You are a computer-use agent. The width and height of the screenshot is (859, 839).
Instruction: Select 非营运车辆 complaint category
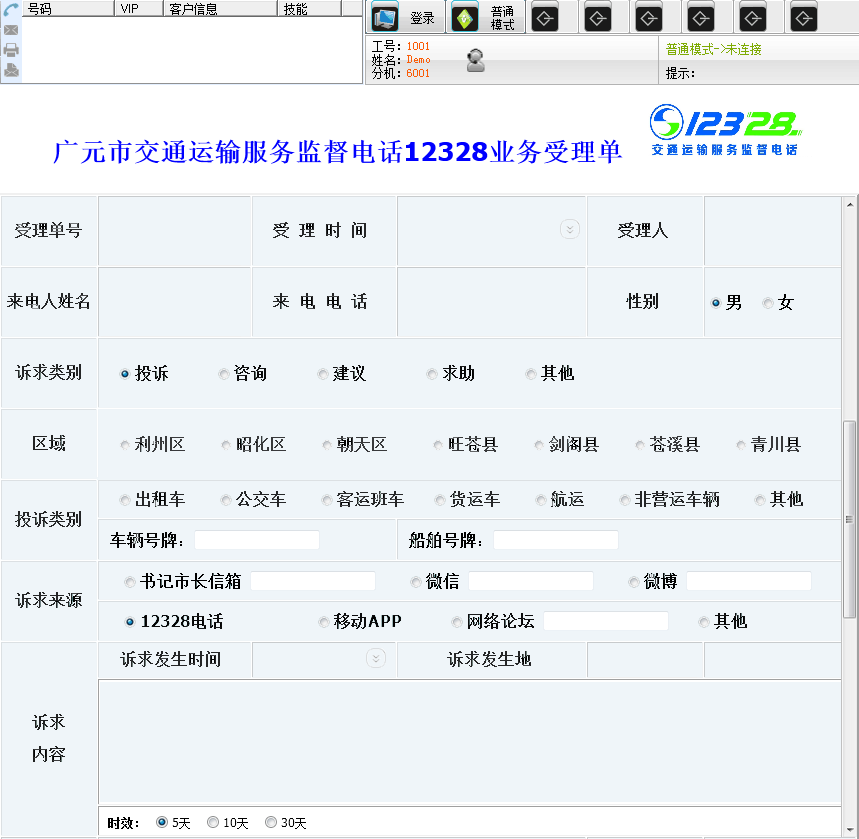click(625, 500)
